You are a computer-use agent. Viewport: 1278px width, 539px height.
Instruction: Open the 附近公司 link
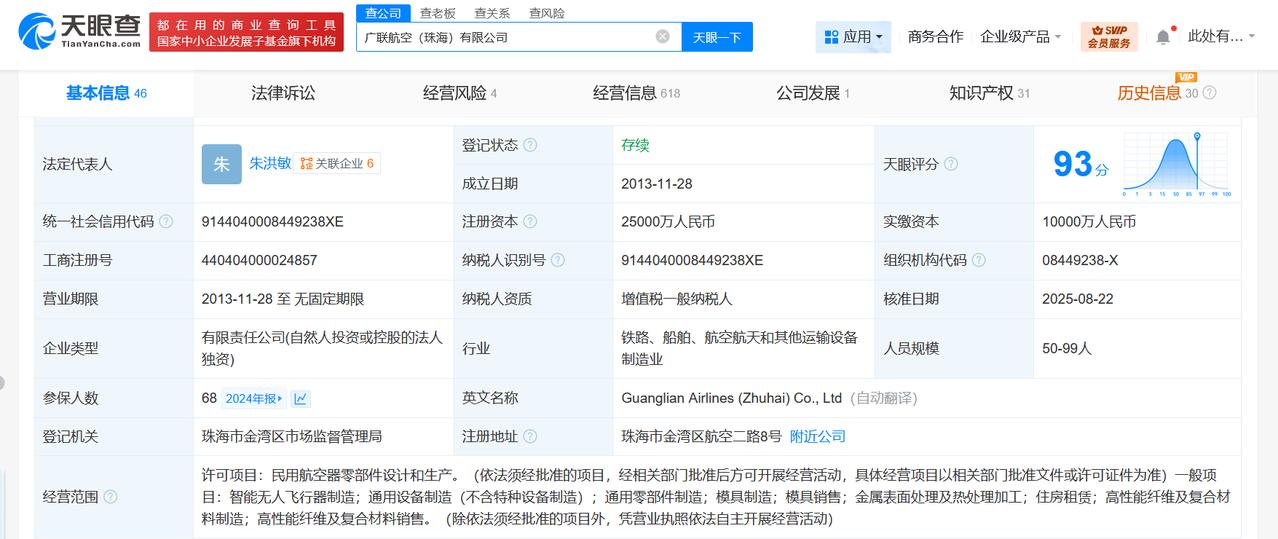(x=818, y=436)
